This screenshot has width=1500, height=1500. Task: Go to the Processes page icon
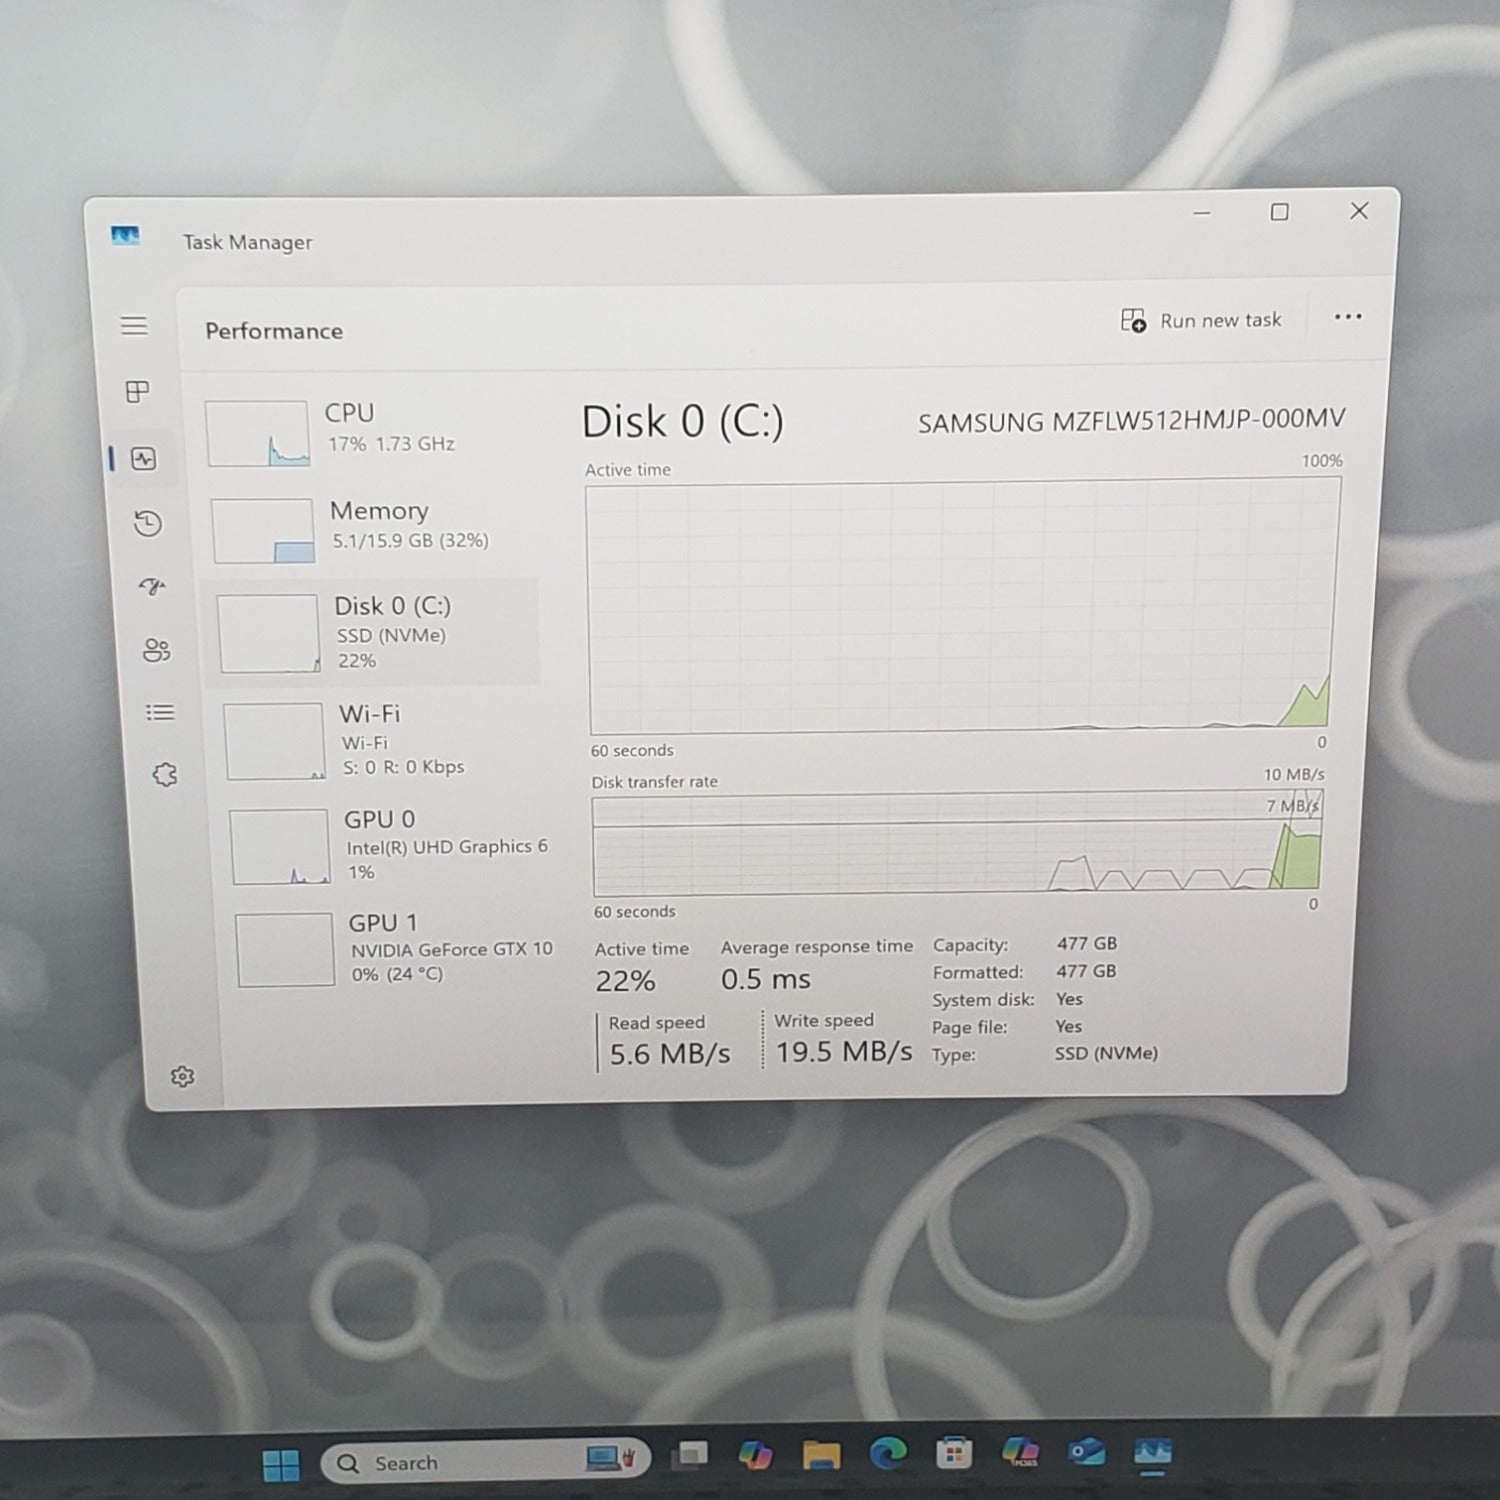pyautogui.click(x=138, y=392)
